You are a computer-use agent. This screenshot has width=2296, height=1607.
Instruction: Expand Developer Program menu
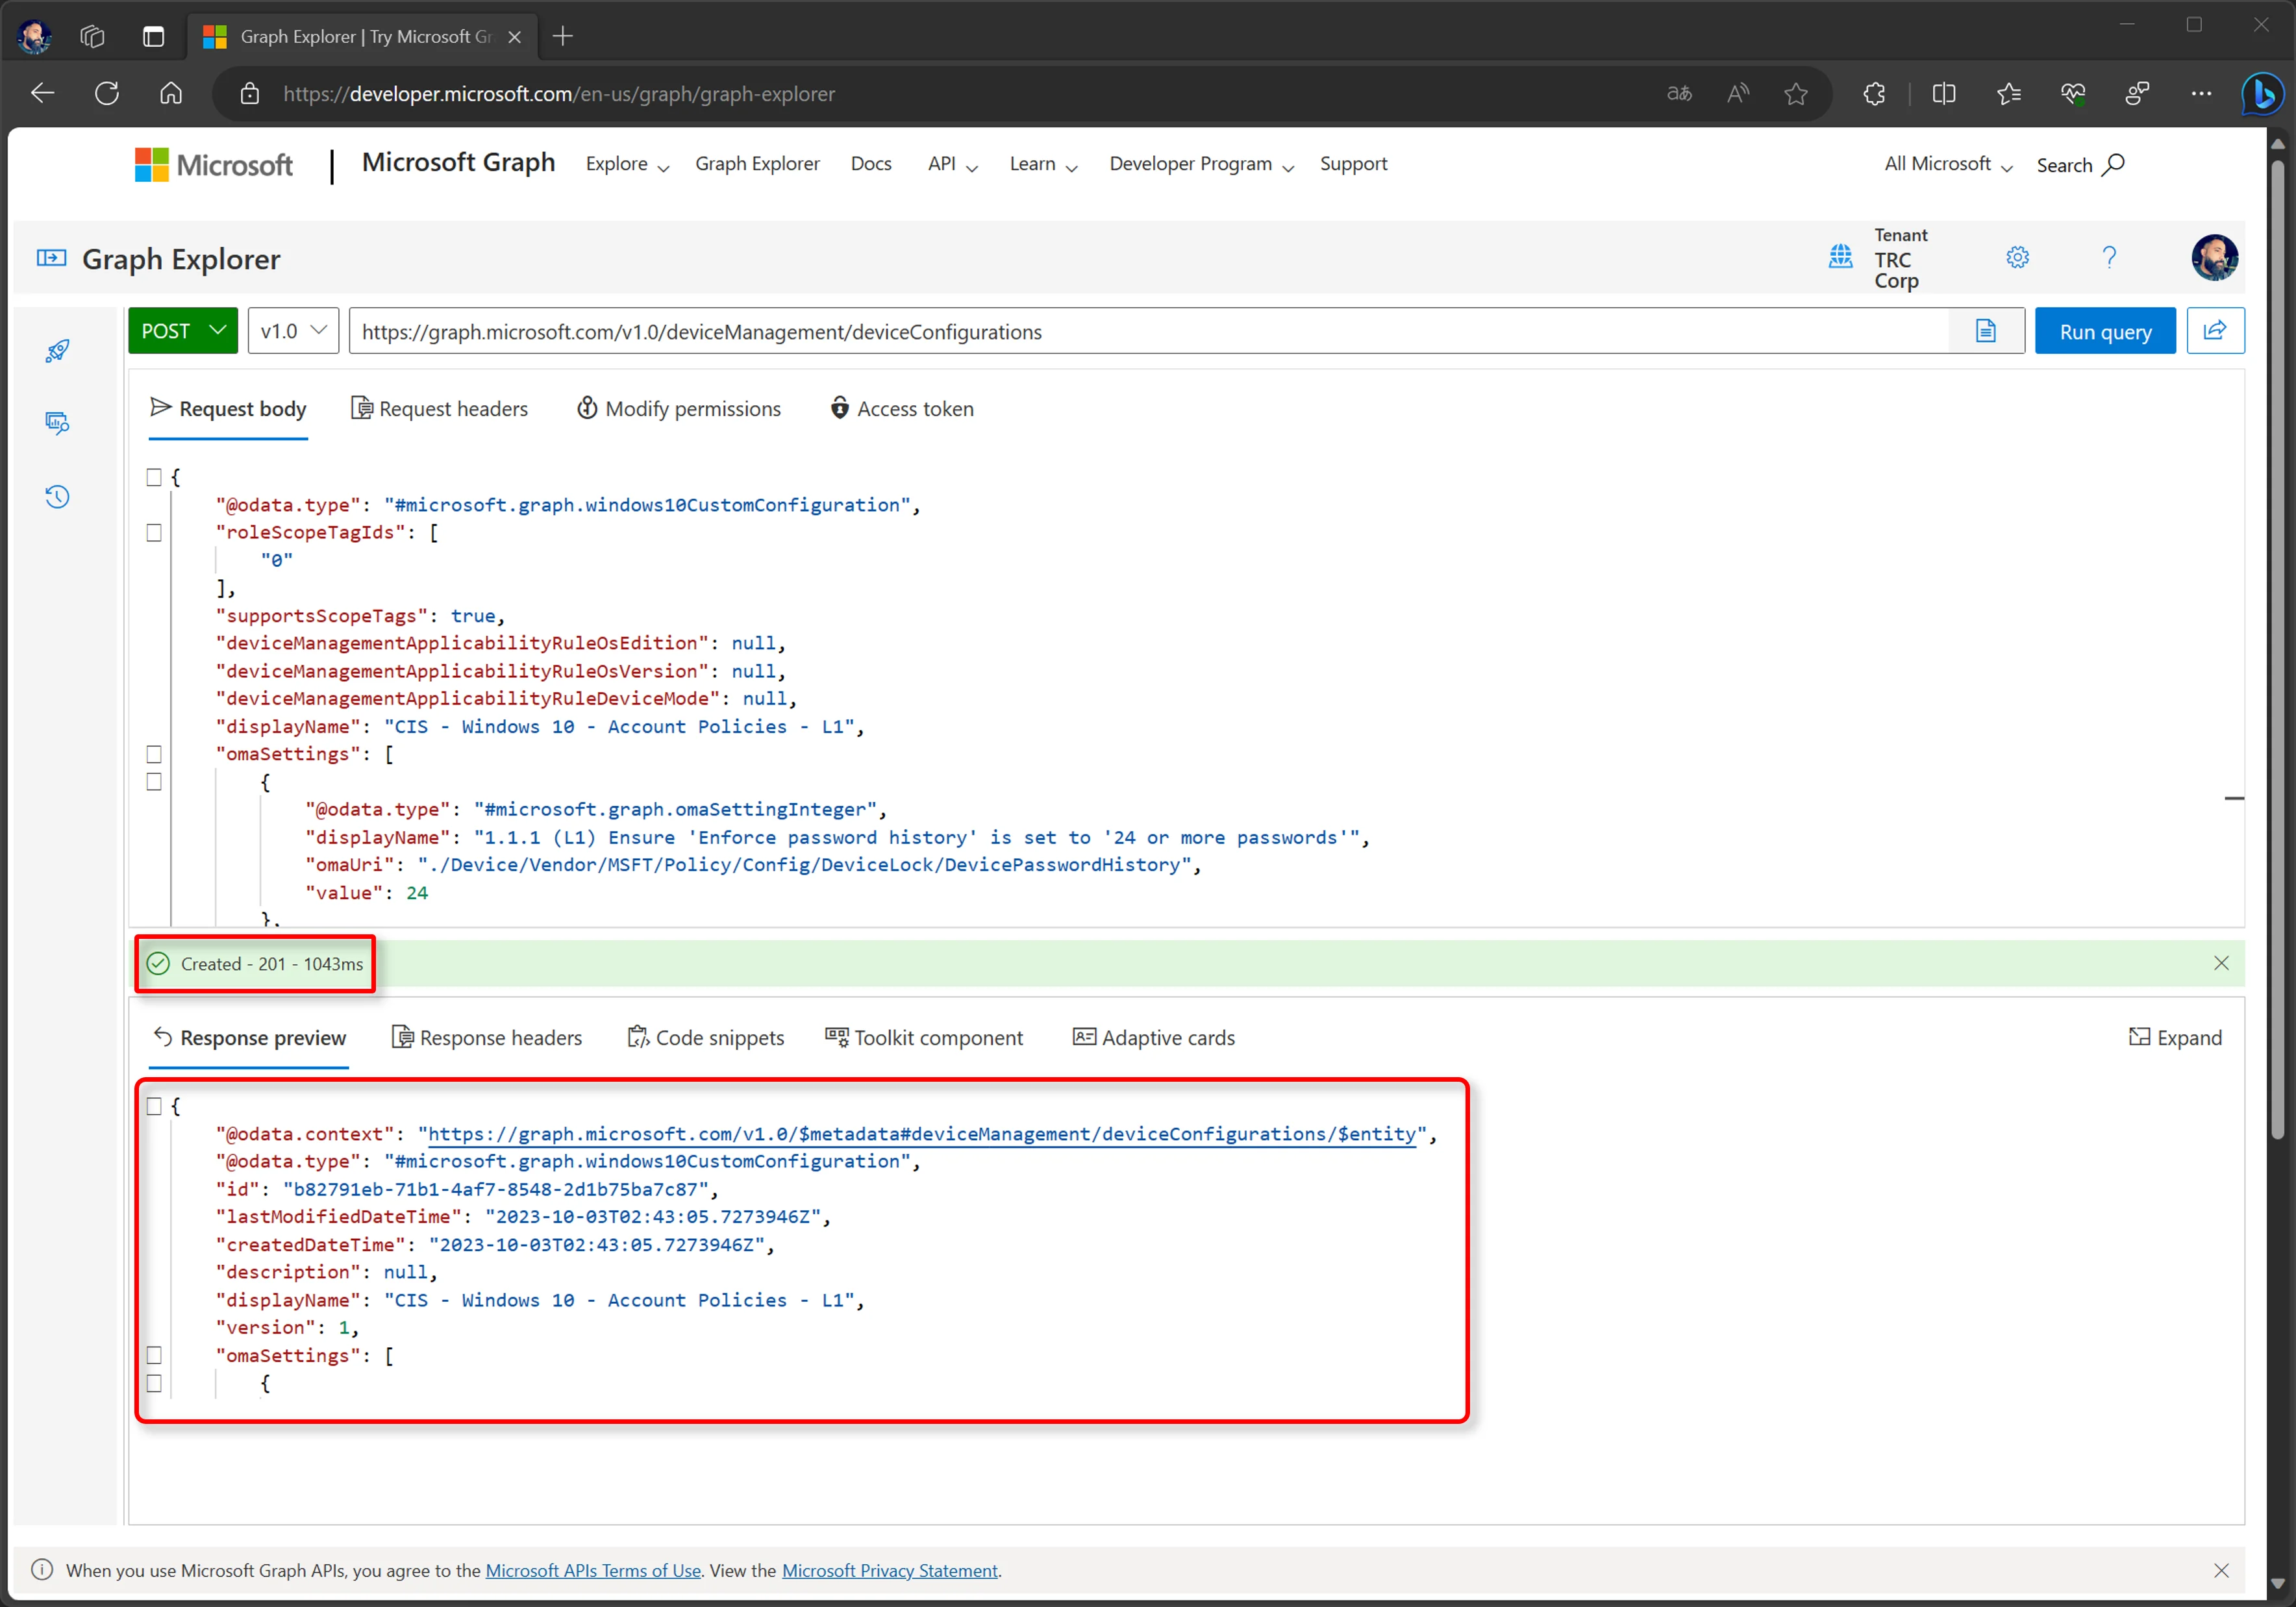click(x=1201, y=164)
